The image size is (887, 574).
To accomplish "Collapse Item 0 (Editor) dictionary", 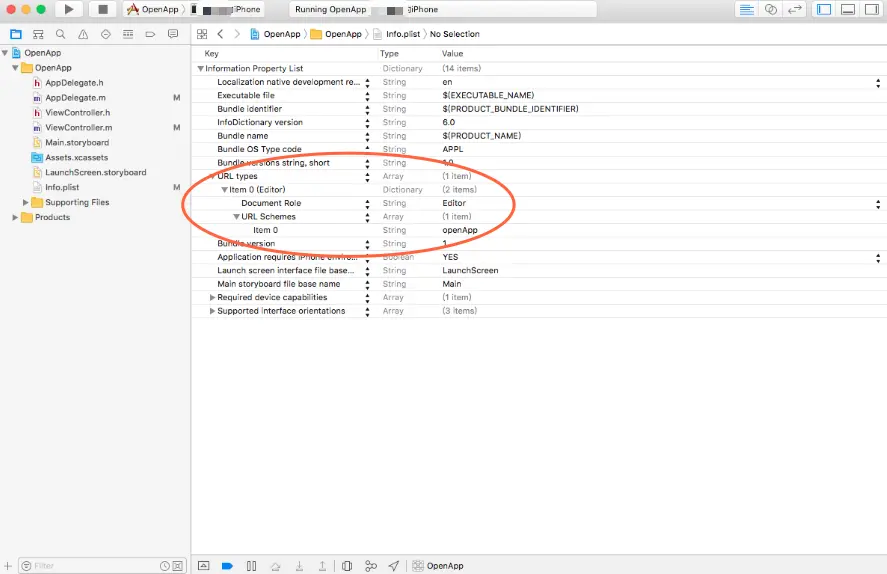I will 225,190.
